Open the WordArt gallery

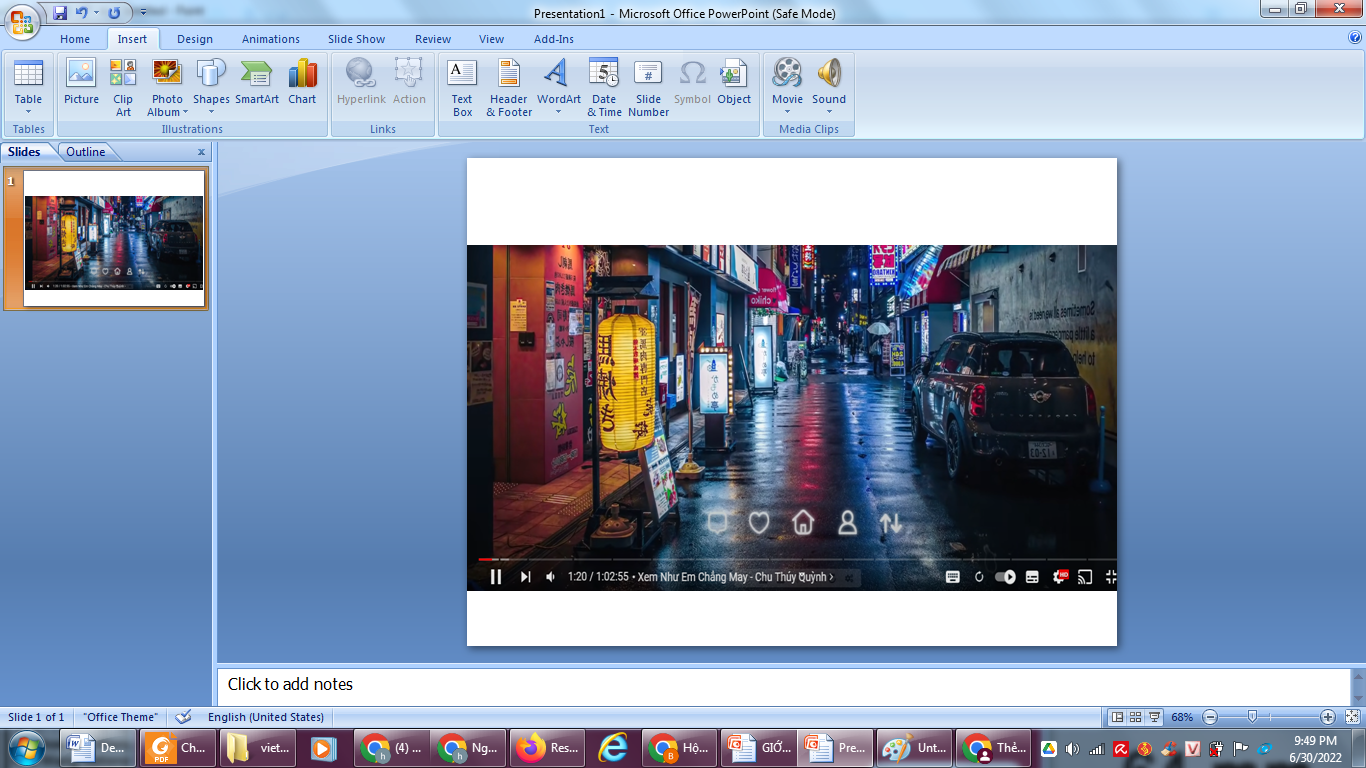pos(558,87)
